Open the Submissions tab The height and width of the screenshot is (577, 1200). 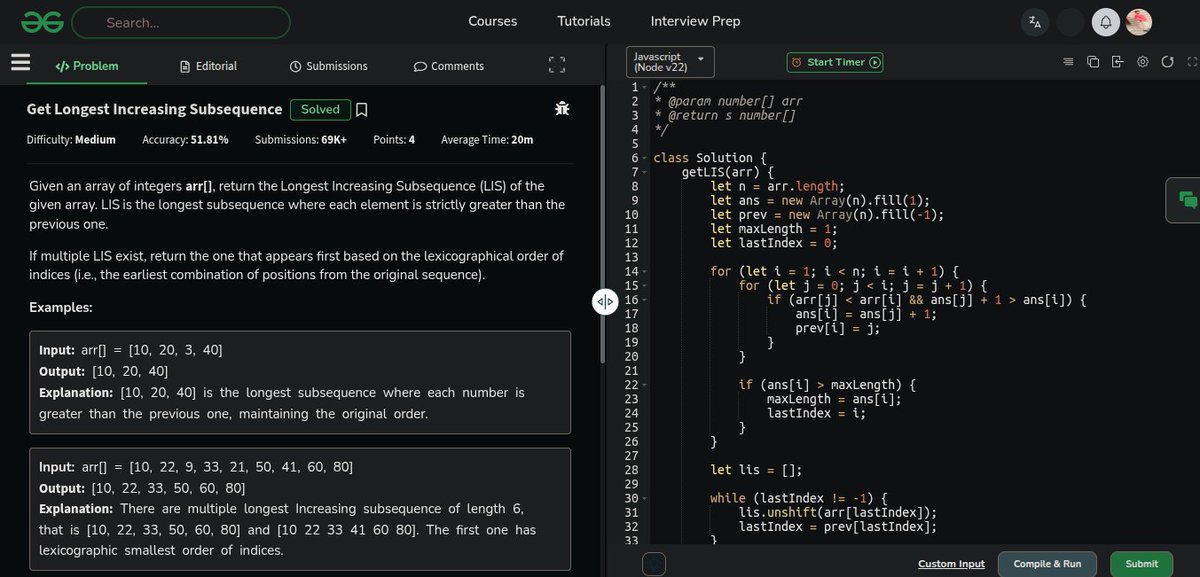pyautogui.click(x=328, y=66)
